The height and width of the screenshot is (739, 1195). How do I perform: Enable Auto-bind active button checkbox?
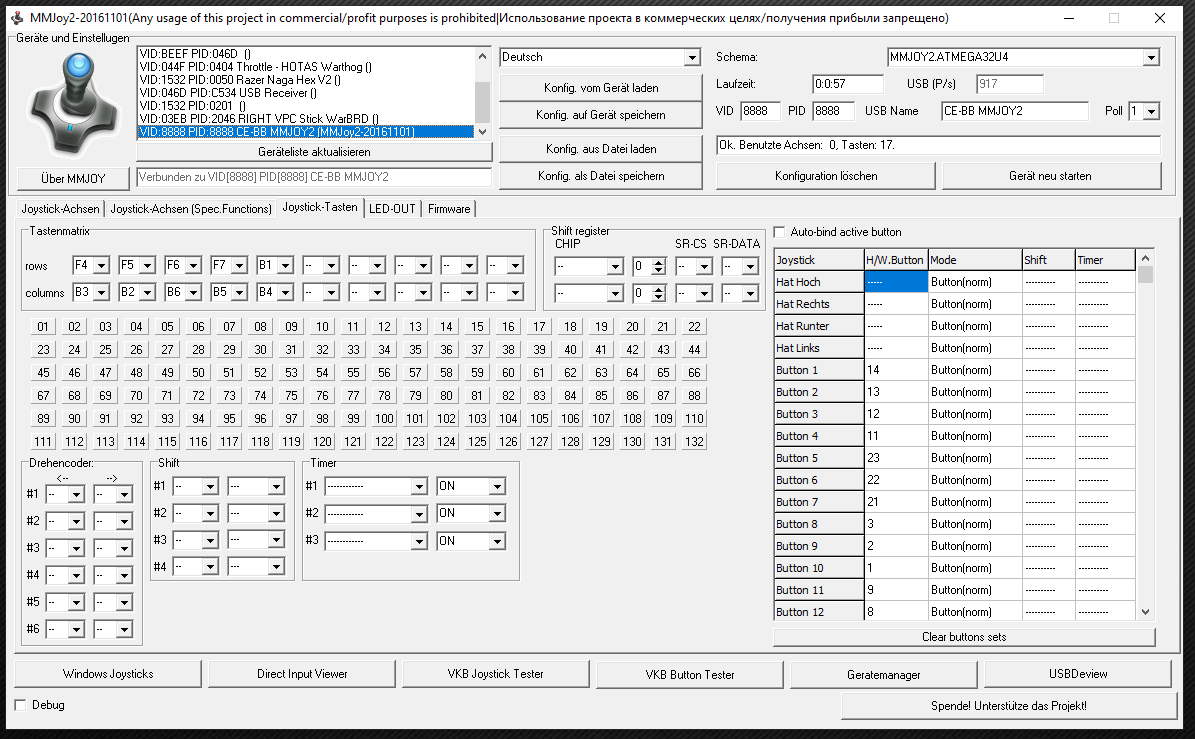(x=780, y=232)
